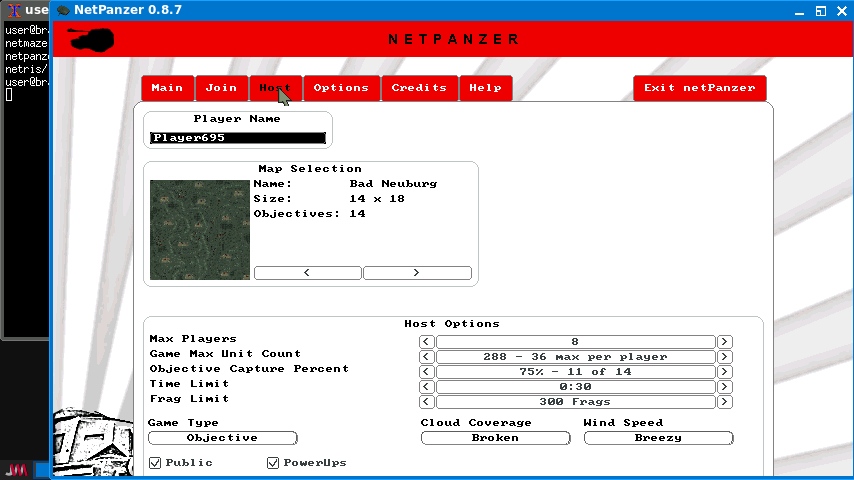Toggle the PowerUps checkbox
Viewport: 854px width, 480px height.
click(x=273, y=463)
